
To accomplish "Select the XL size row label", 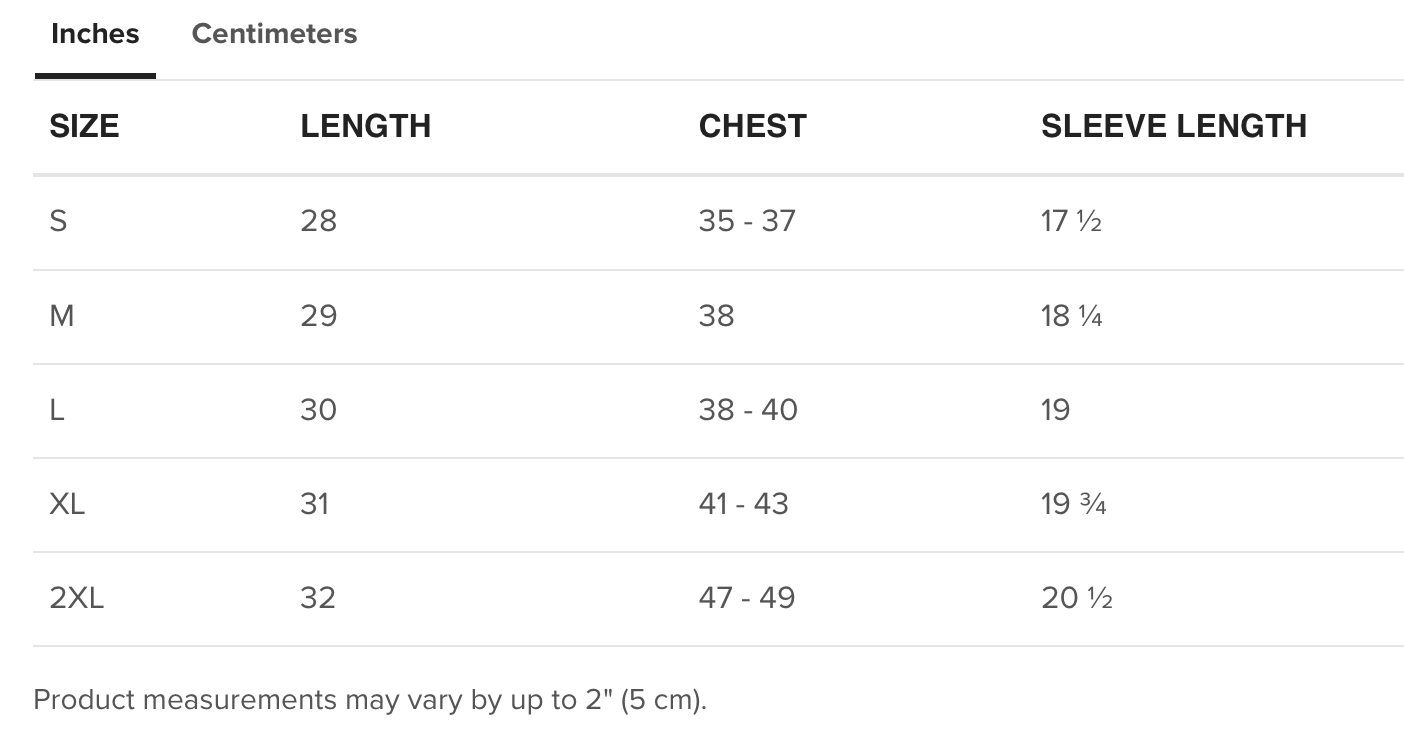I will point(67,504).
